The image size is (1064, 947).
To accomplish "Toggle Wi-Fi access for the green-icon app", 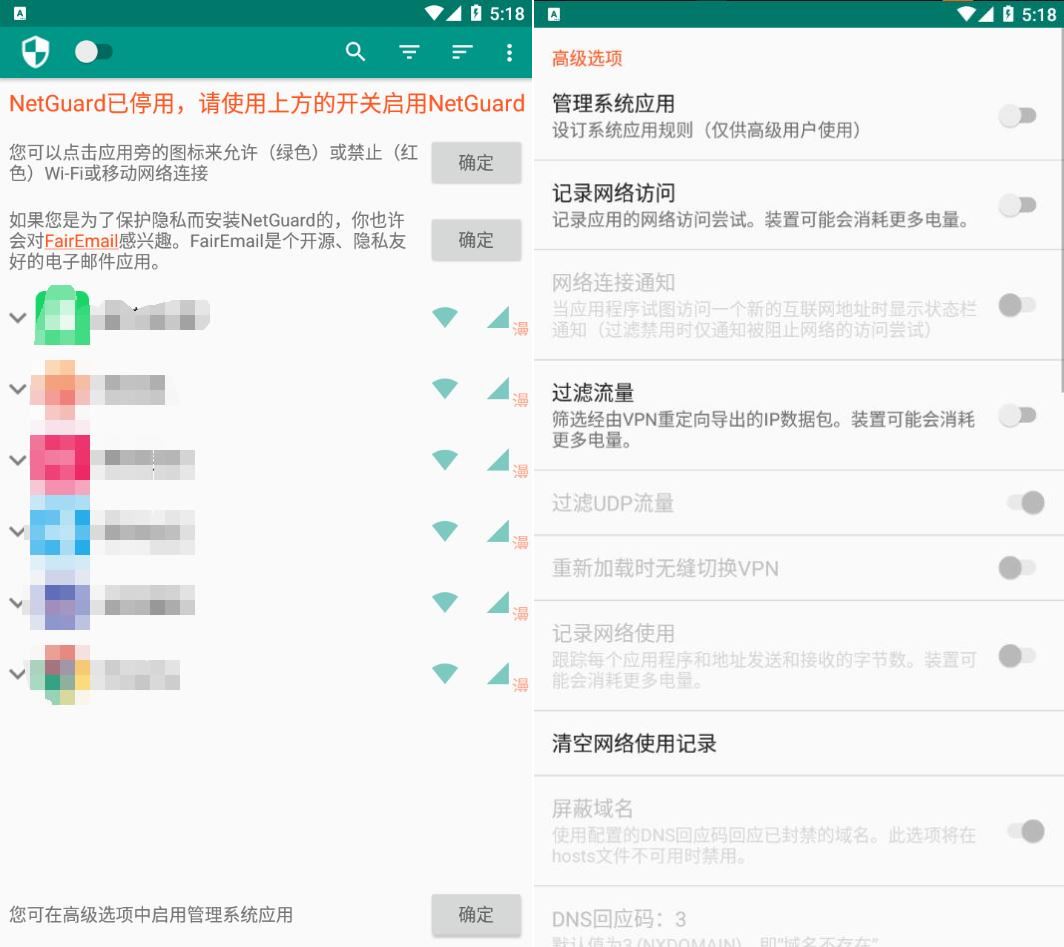I will 445,317.
